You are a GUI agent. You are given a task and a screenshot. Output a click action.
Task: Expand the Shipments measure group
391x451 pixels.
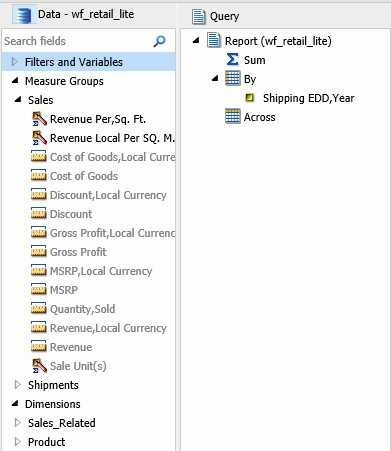pyautogui.click(x=17, y=385)
